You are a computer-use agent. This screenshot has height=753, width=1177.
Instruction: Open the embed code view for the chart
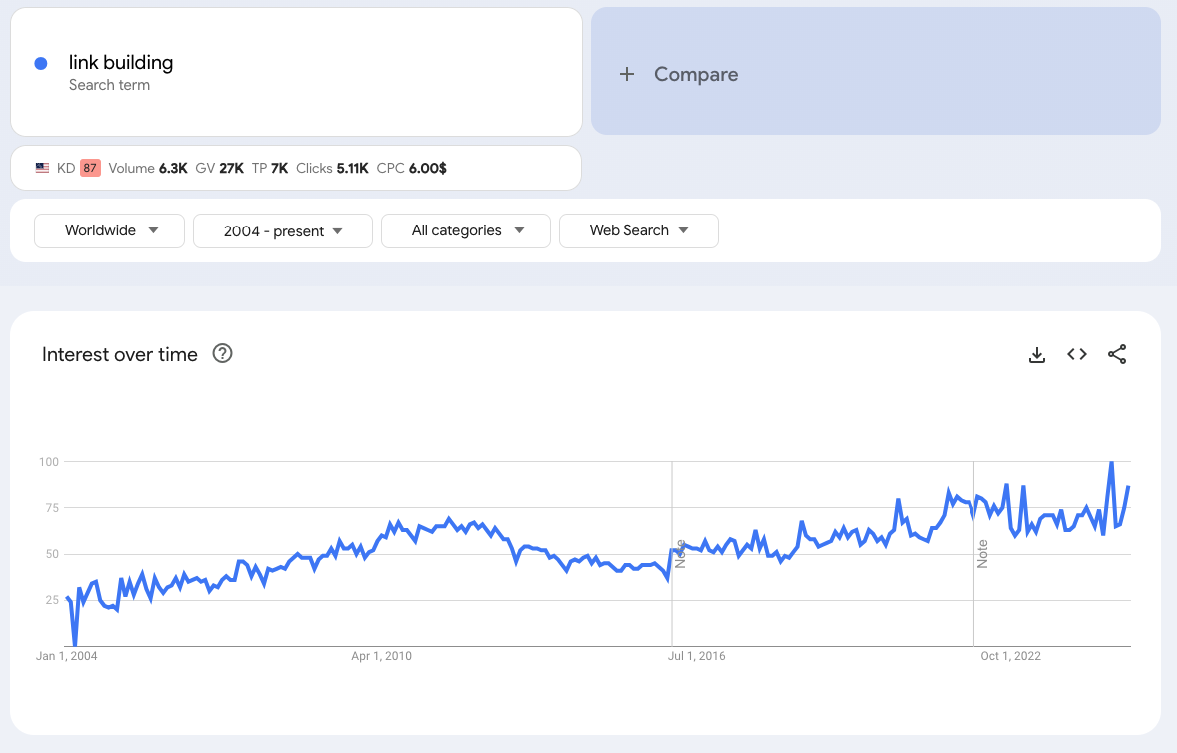coord(1077,354)
